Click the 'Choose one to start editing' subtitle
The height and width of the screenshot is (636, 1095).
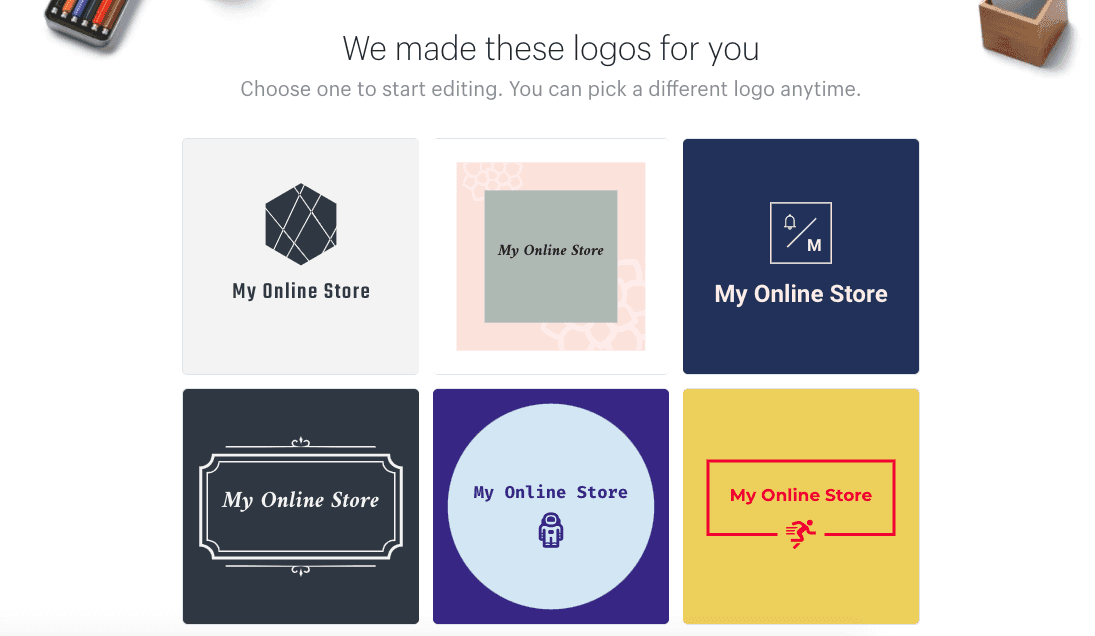[x=550, y=89]
